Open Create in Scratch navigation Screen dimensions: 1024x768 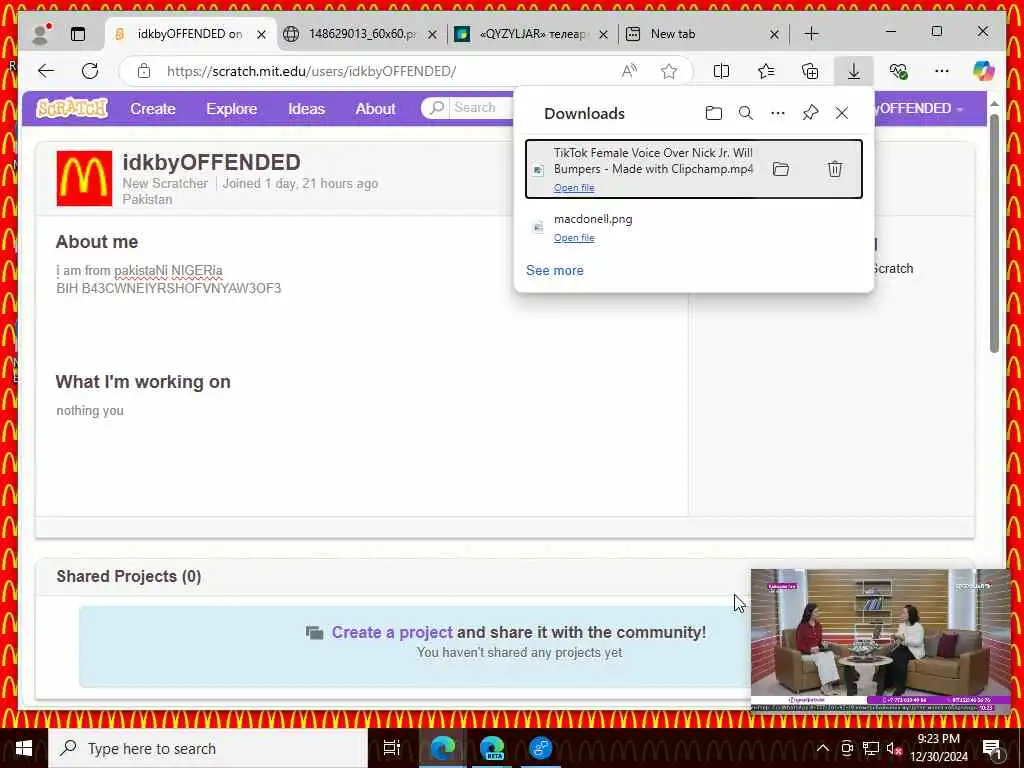(153, 108)
